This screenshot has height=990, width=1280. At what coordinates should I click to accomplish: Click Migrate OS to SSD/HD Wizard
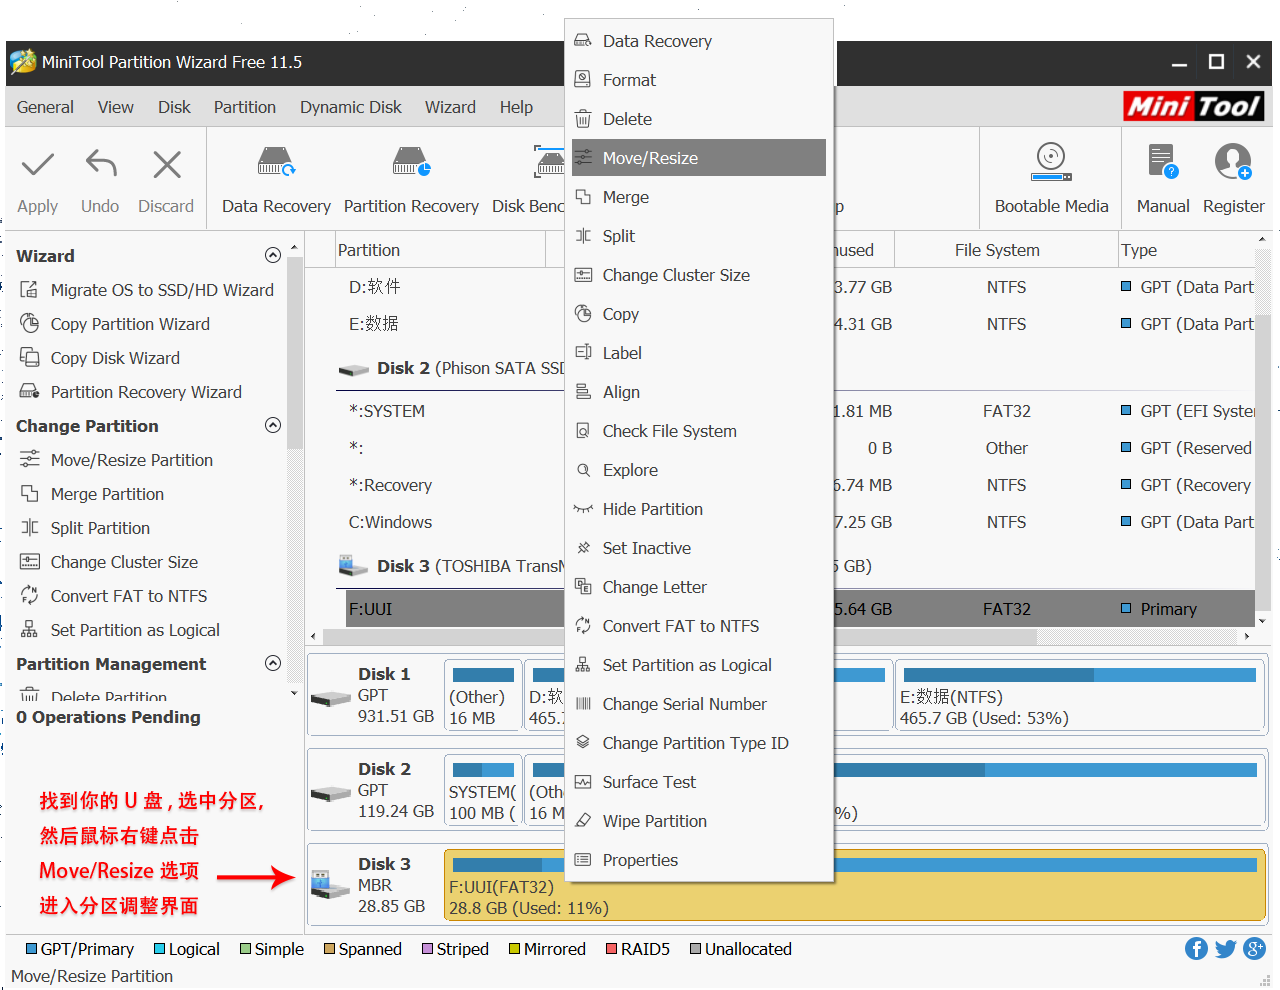162,290
